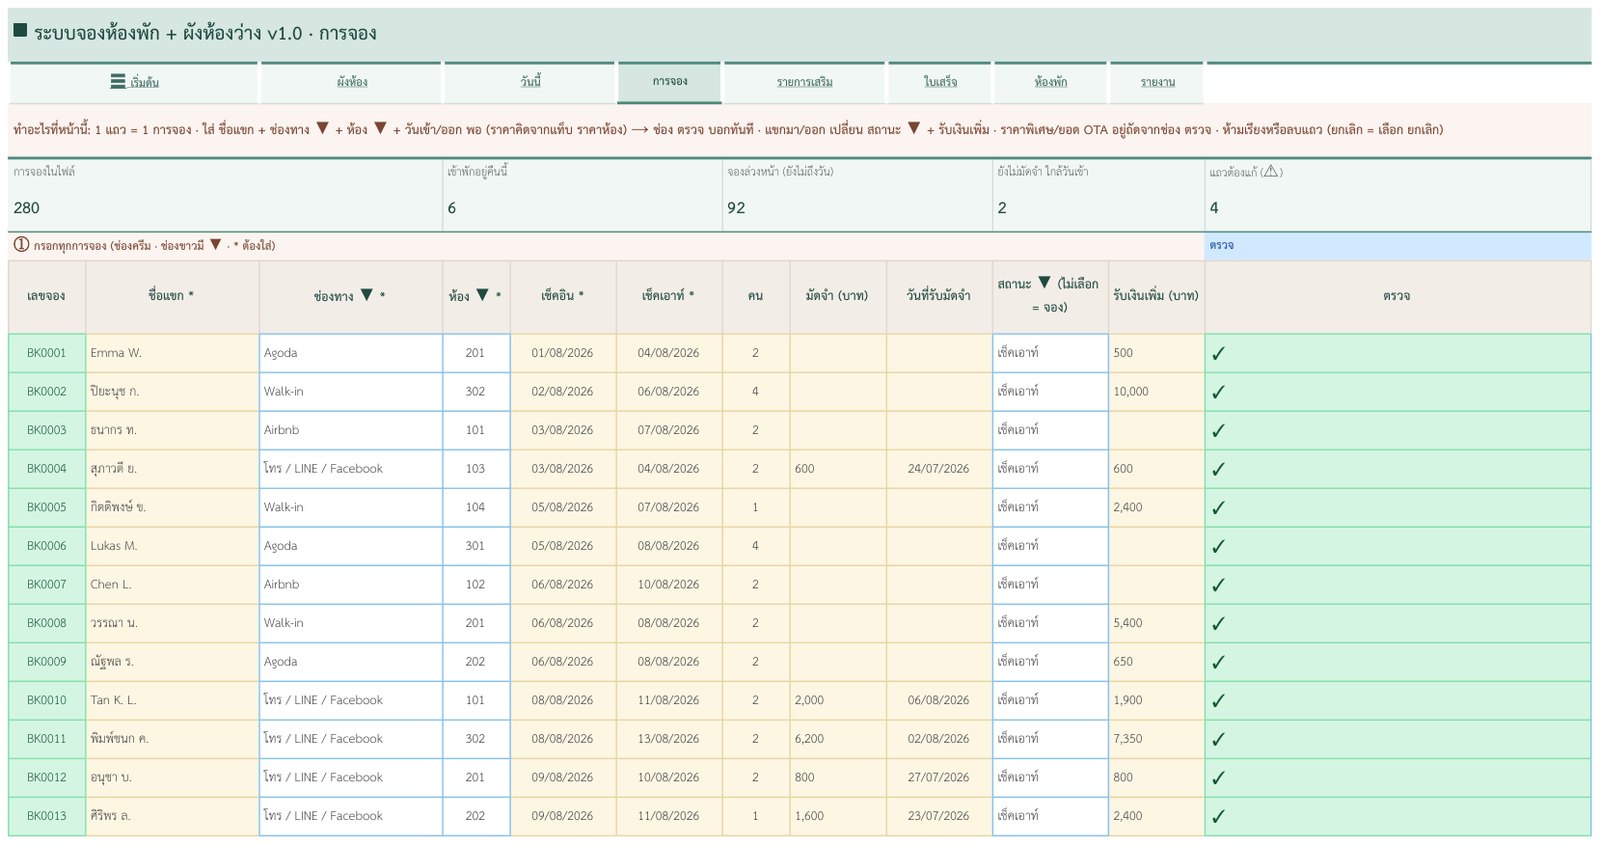Click the checkmark in row BK0003
Viewport: 1600px width, 845px height.
coord(1218,431)
